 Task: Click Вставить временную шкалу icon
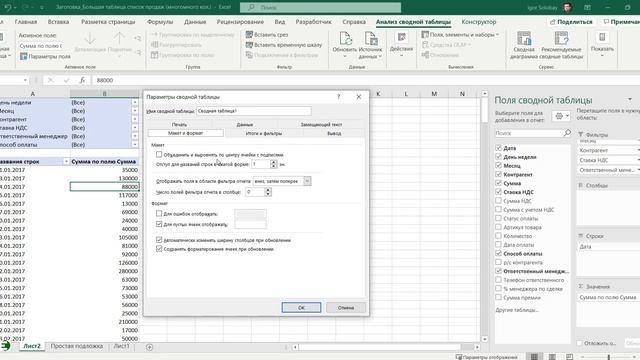[249, 45]
